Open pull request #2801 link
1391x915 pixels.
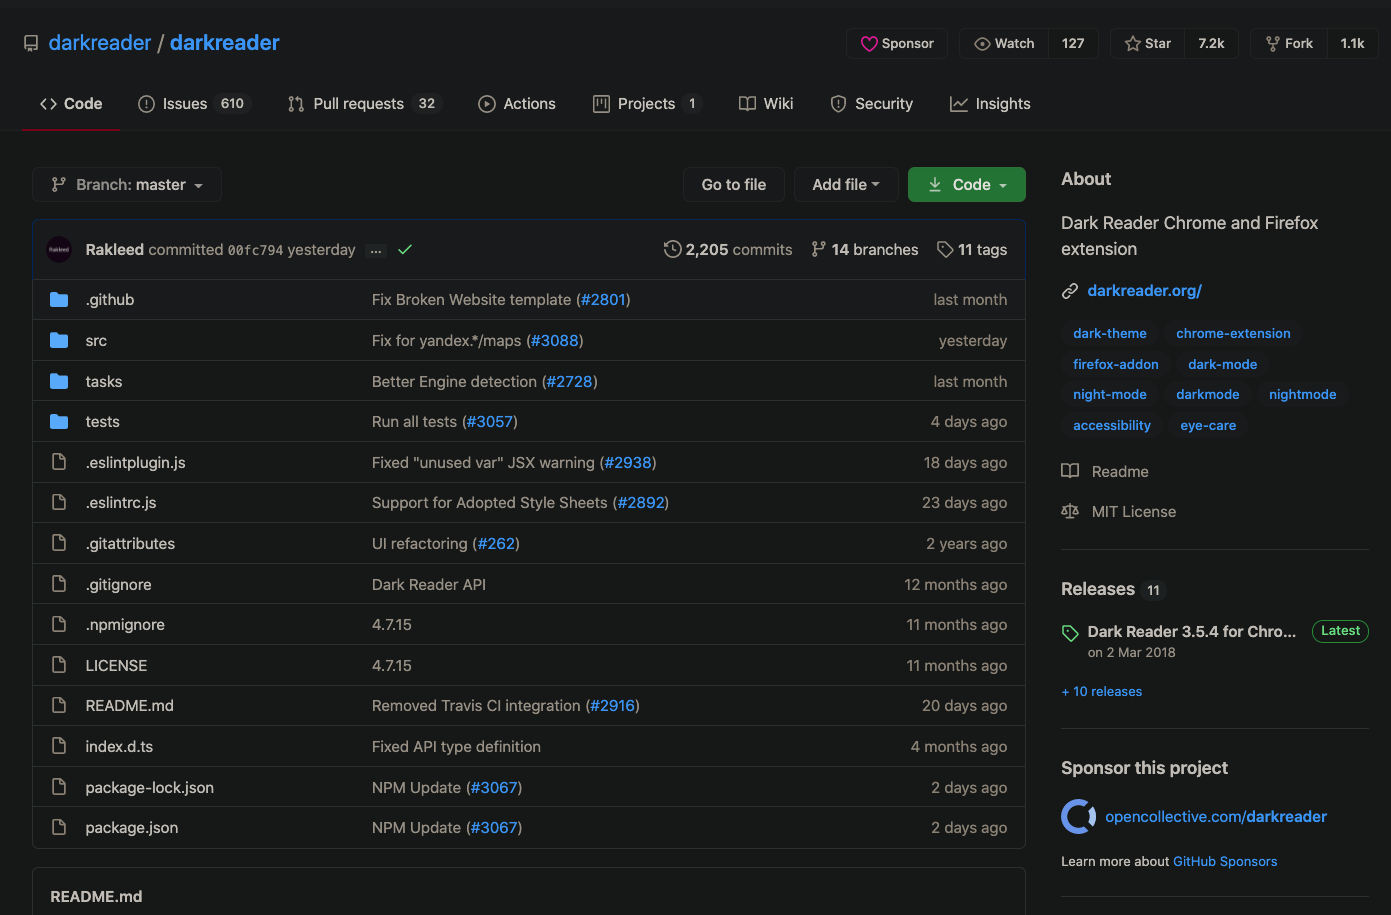[603, 300]
